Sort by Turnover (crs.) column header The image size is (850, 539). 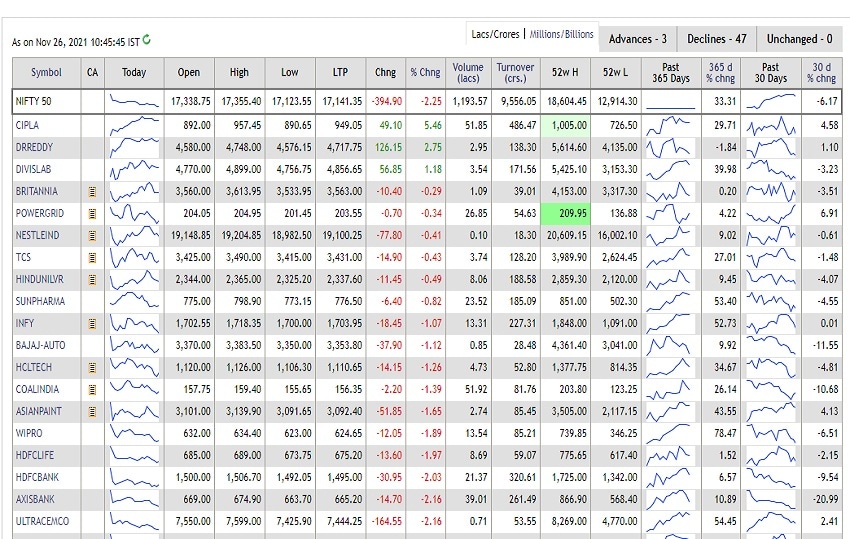[515, 72]
